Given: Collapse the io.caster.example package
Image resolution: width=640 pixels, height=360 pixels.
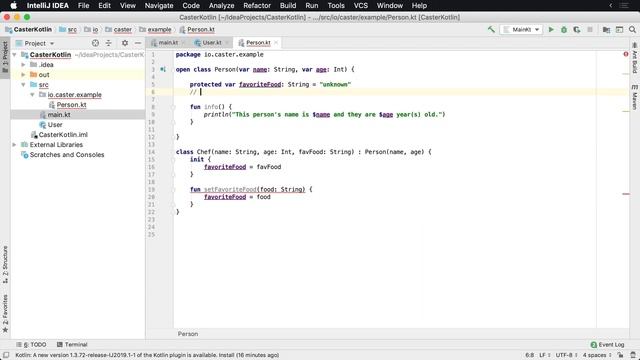Looking at the screenshot, I should click(32, 95).
